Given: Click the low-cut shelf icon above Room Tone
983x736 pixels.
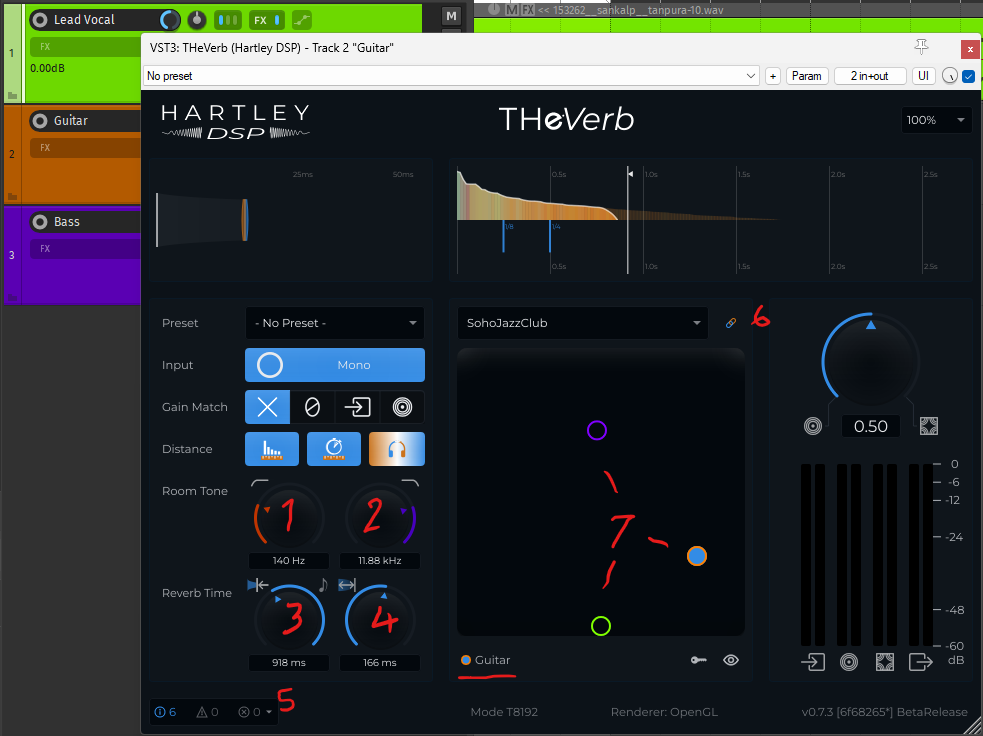Looking at the screenshot, I should [260, 483].
